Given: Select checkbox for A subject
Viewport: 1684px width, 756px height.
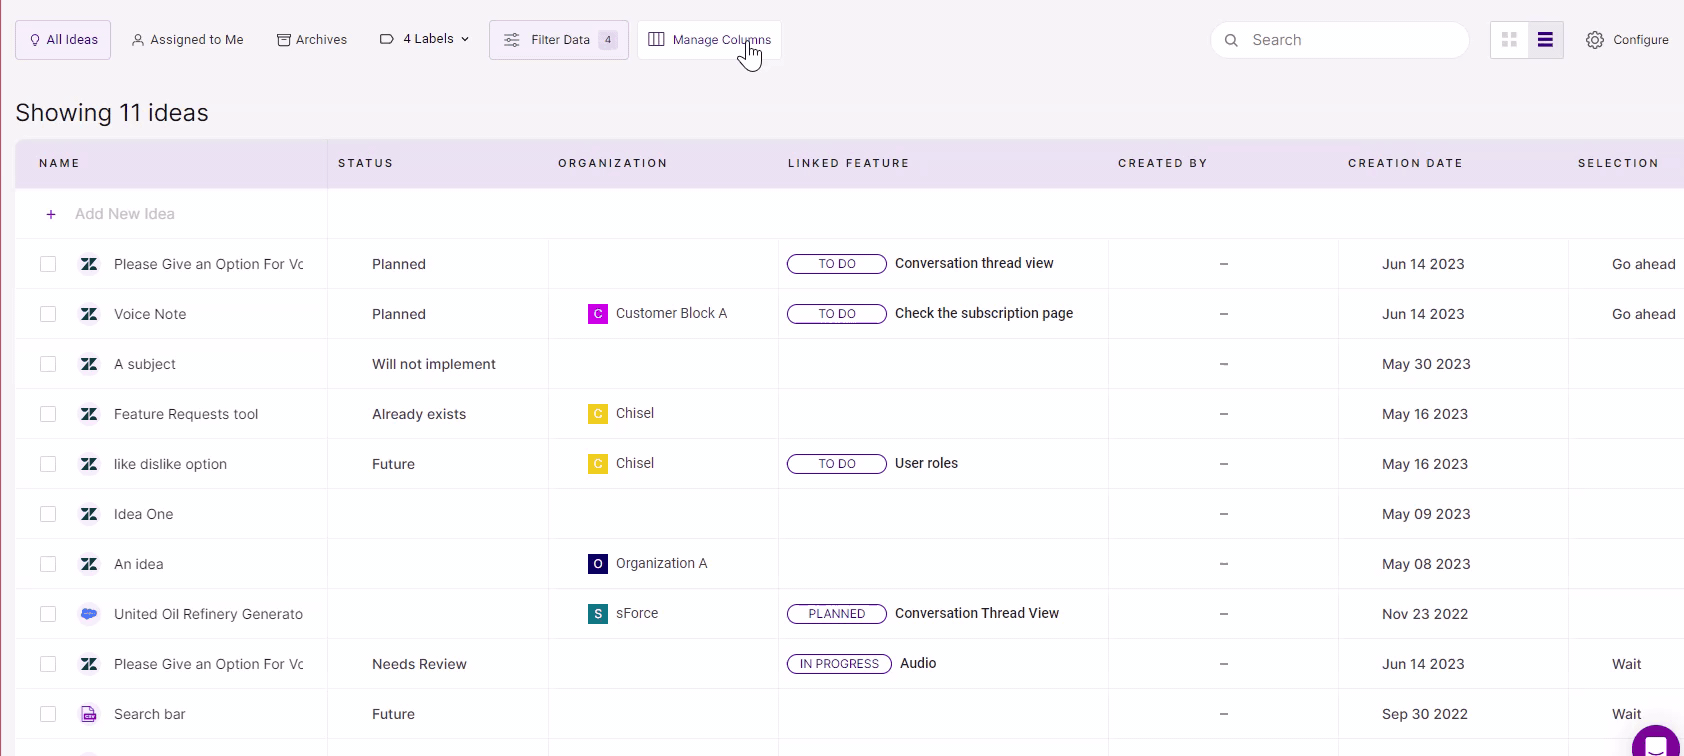Looking at the screenshot, I should coord(48,364).
